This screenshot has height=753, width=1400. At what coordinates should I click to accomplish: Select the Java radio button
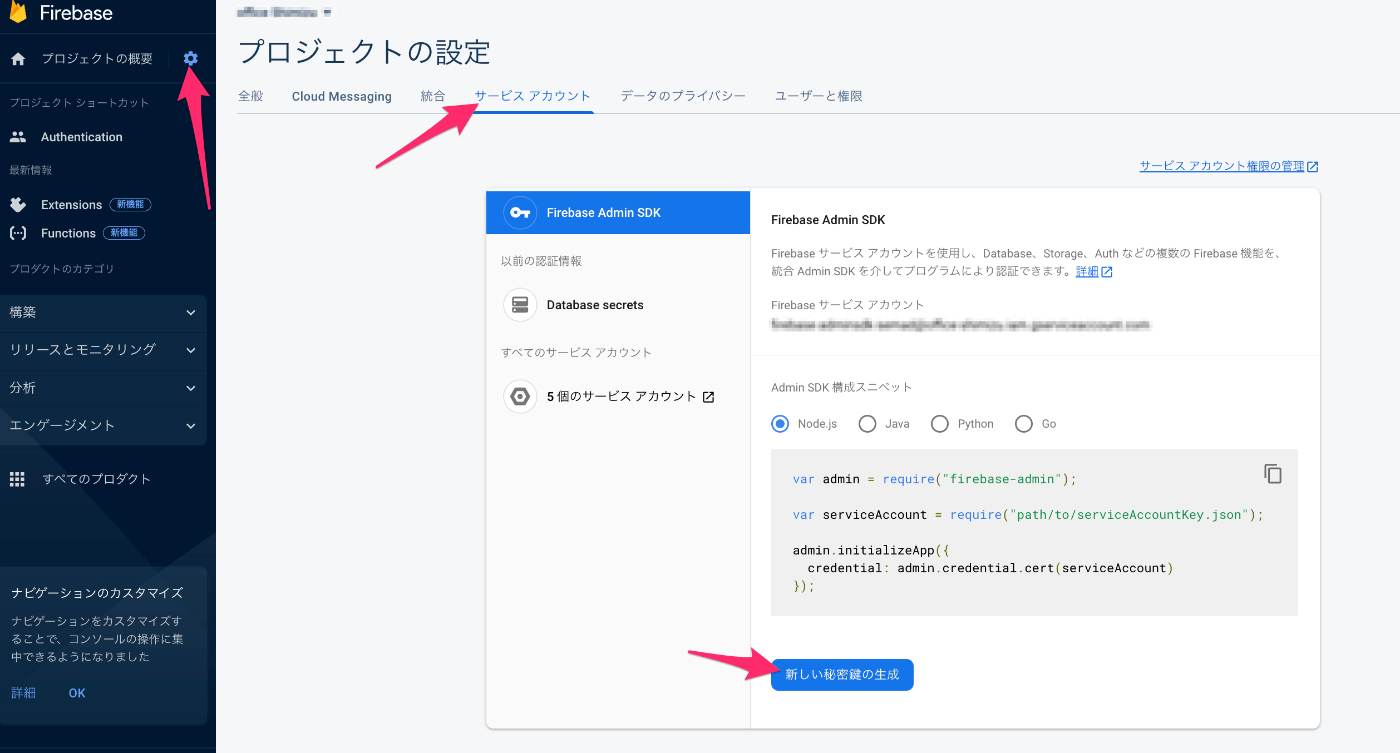867,424
